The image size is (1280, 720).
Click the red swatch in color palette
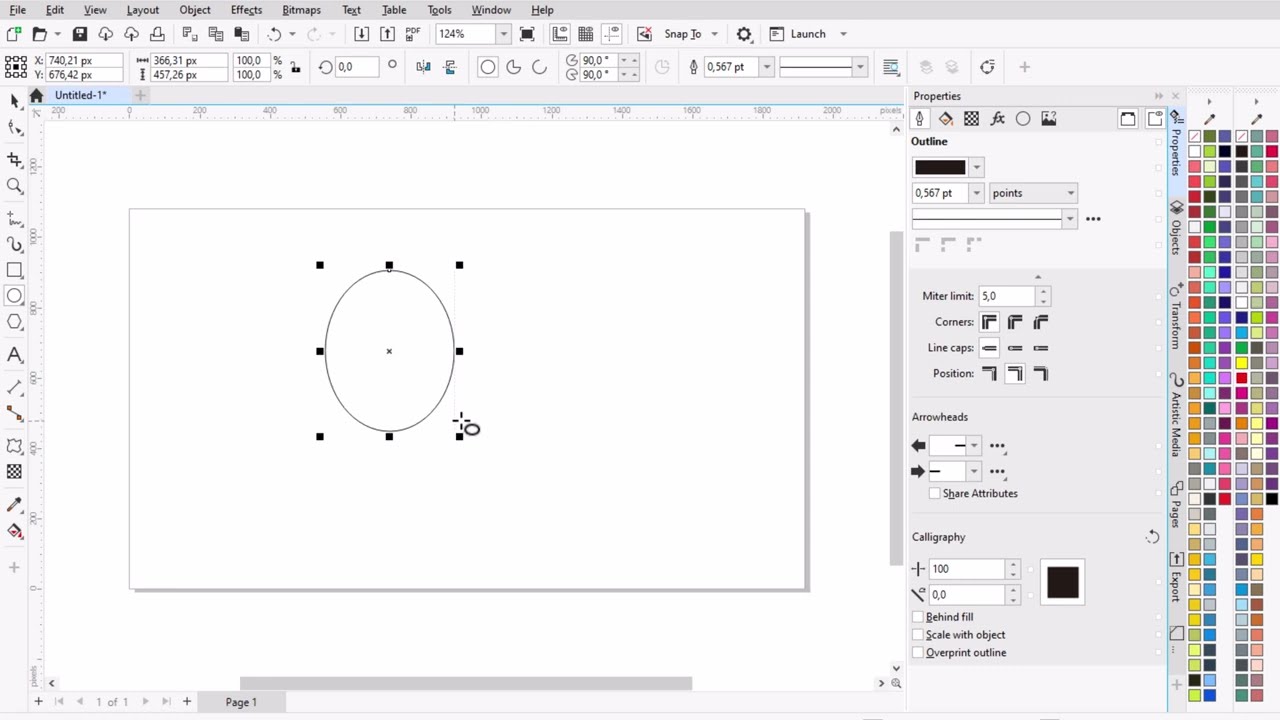pos(1241,378)
